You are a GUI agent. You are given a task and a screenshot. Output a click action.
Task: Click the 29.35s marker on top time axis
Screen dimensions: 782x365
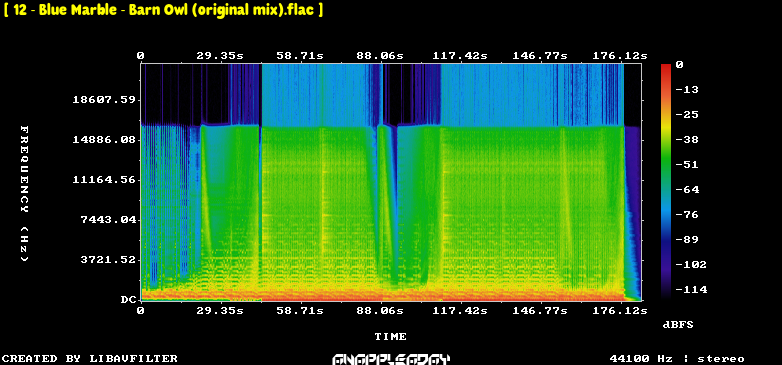[x=220, y=56]
